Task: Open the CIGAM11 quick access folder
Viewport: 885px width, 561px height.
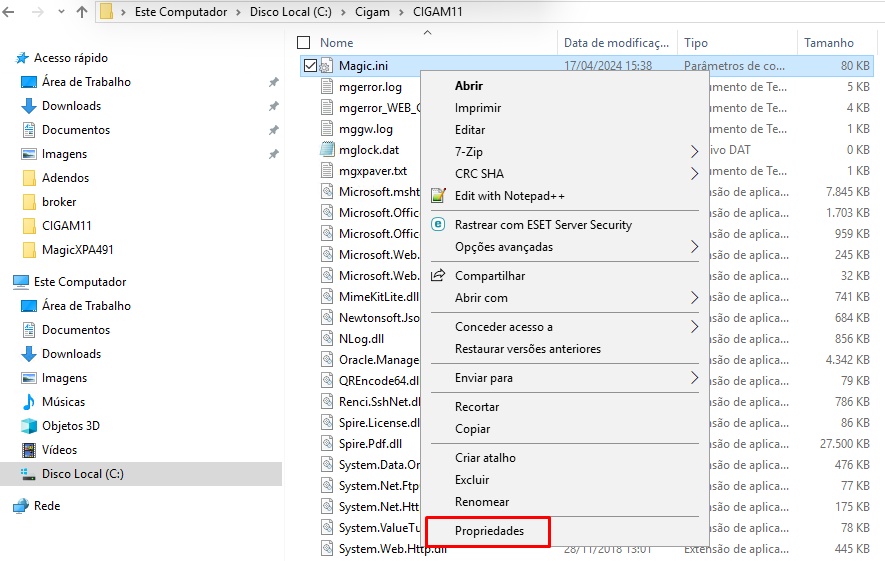Action: pyautogui.click(x=66, y=226)
